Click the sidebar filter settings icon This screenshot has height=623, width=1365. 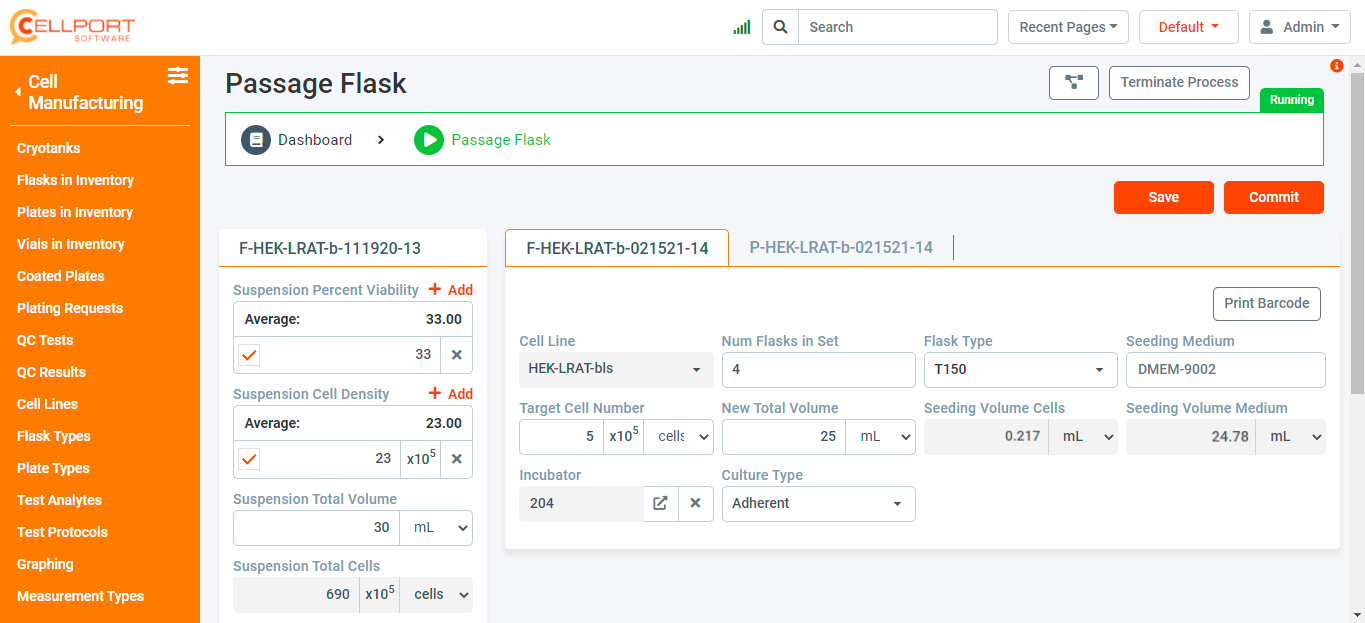tap(178, 75)
